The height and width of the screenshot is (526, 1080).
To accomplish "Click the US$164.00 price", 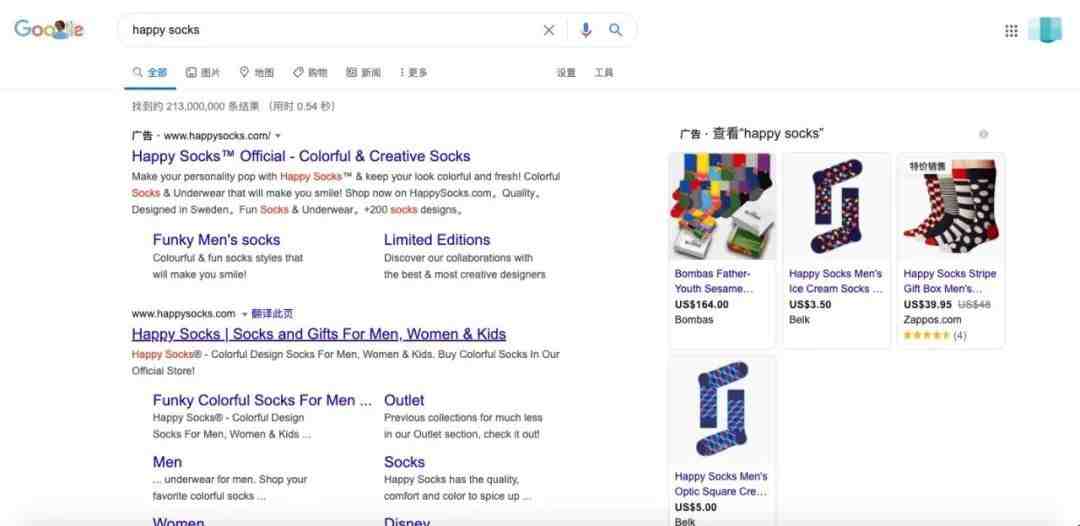I will point(701,304).
